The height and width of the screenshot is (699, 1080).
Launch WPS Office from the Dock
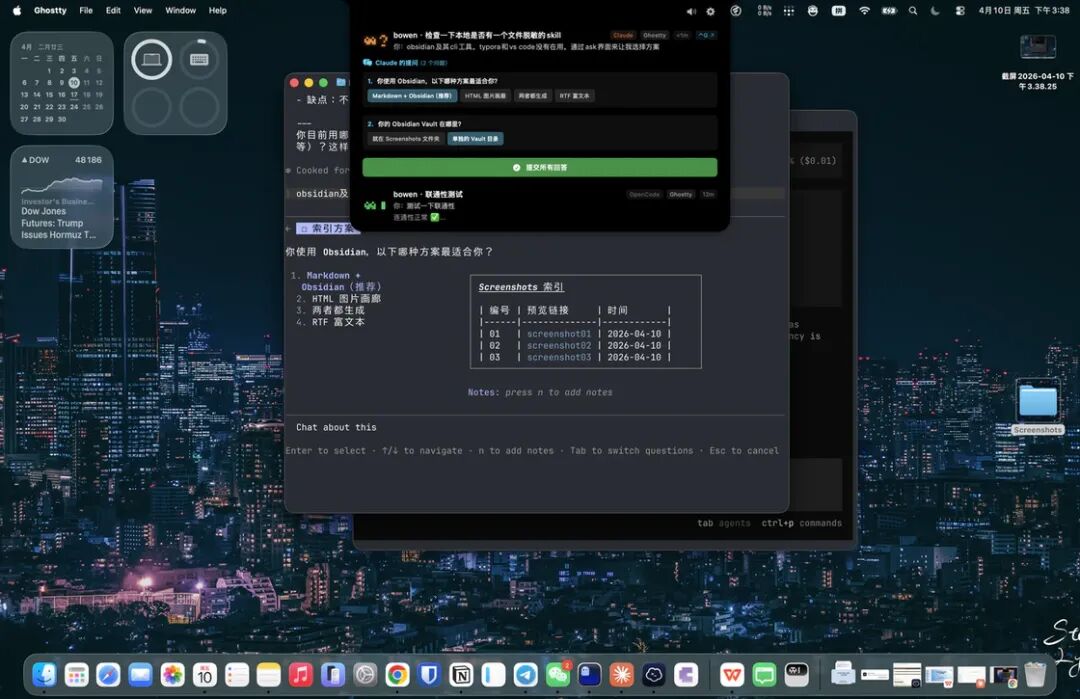point(731,675)
